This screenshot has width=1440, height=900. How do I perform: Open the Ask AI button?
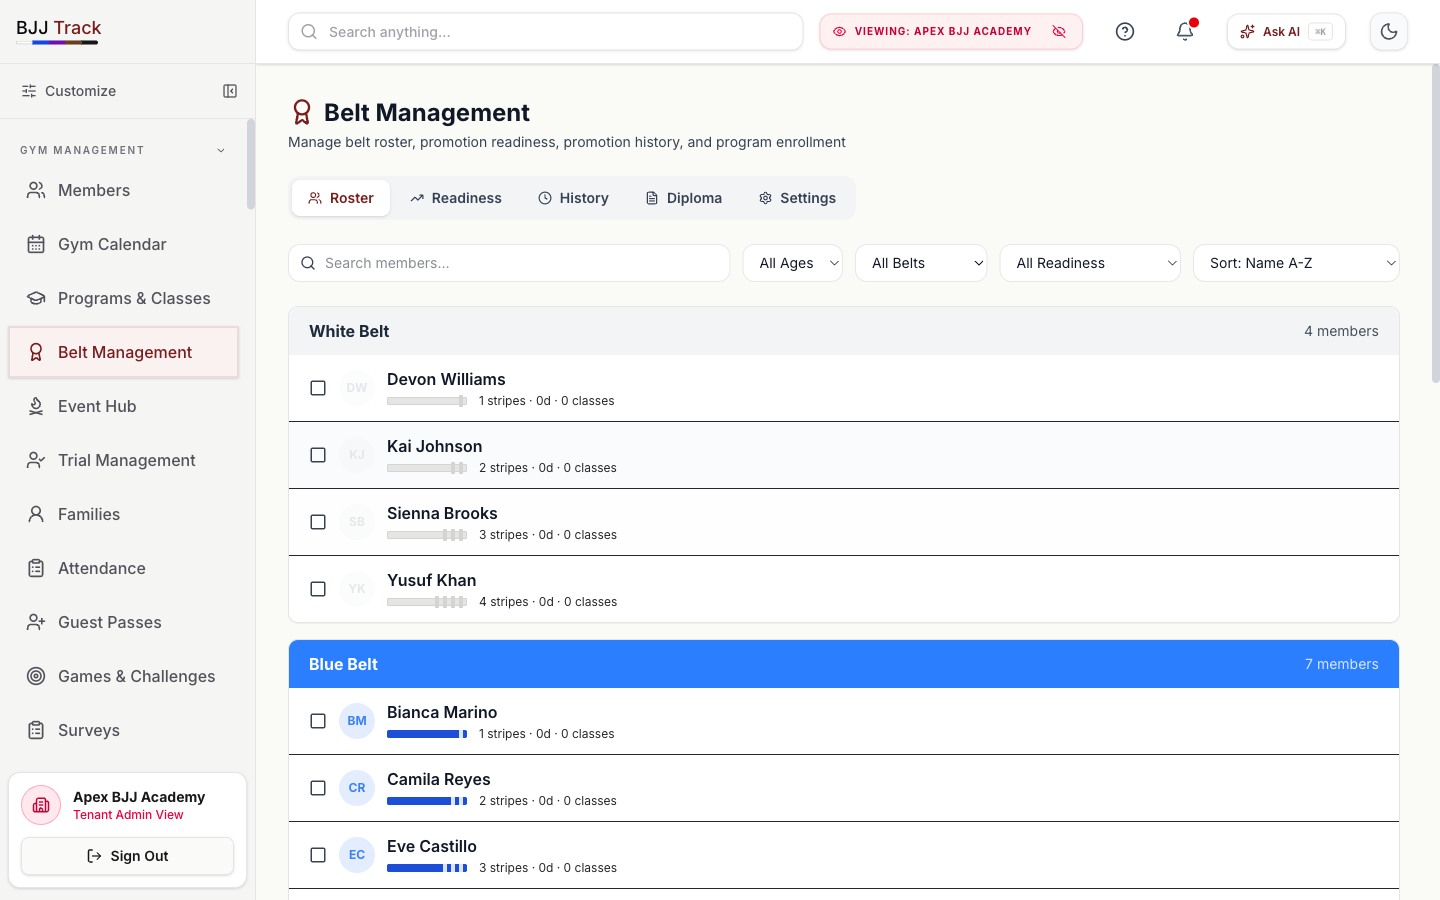tap(1286, 32)
